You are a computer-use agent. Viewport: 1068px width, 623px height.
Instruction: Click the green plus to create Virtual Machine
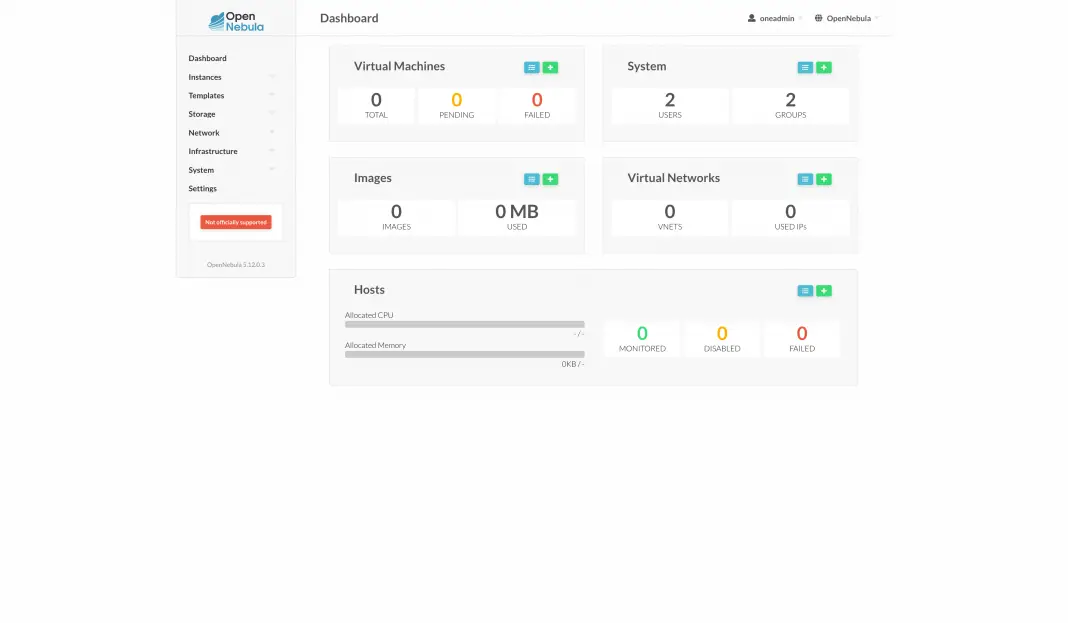(x=550, y=68)
